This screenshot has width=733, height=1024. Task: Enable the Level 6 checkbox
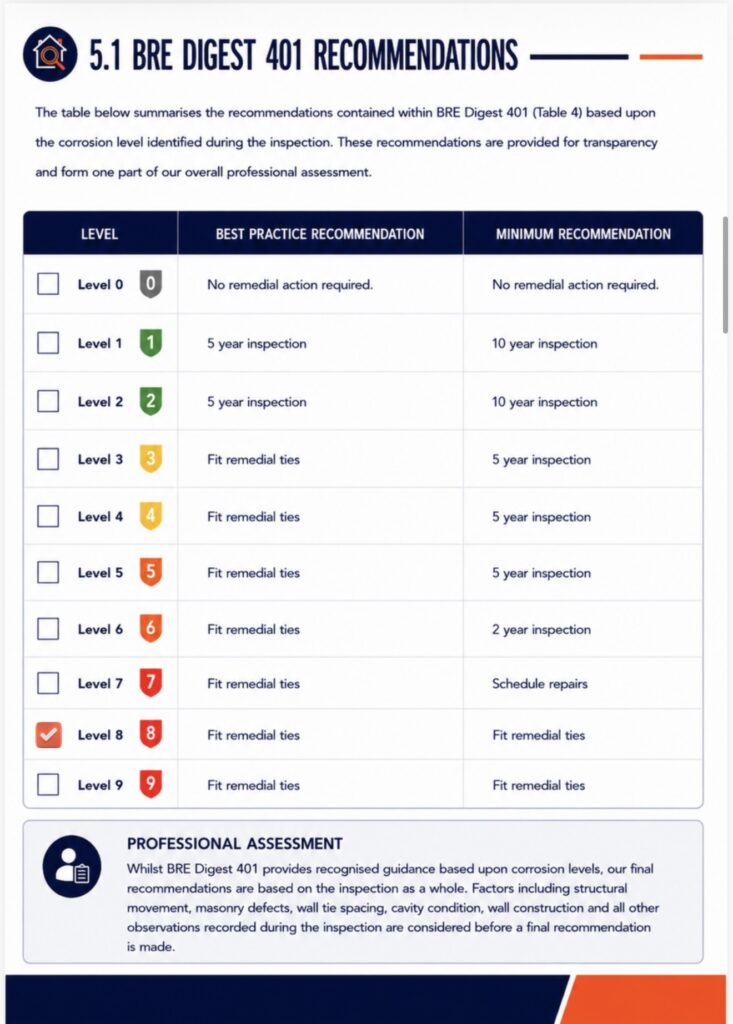pyautogui.click(x=48, y=629)
